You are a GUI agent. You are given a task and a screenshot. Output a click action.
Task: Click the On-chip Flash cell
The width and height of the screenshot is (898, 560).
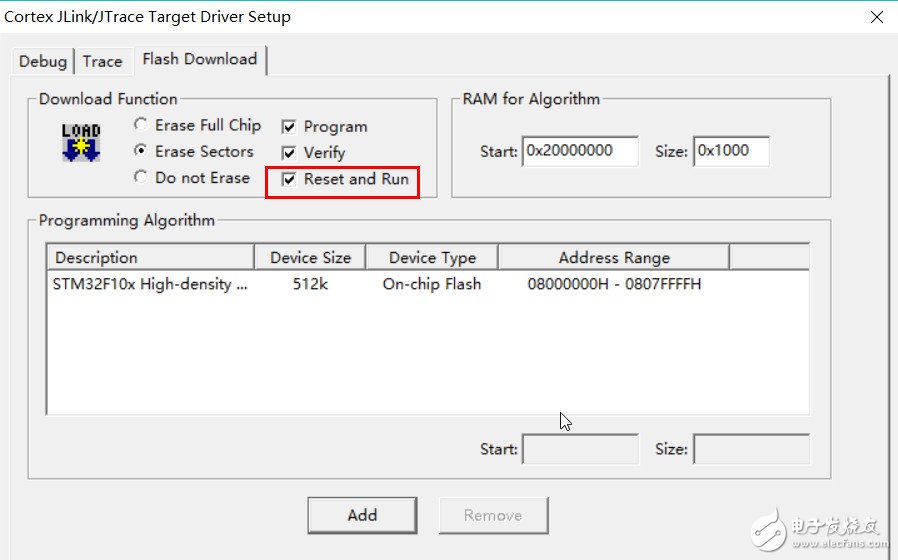[x=432, y=284]
